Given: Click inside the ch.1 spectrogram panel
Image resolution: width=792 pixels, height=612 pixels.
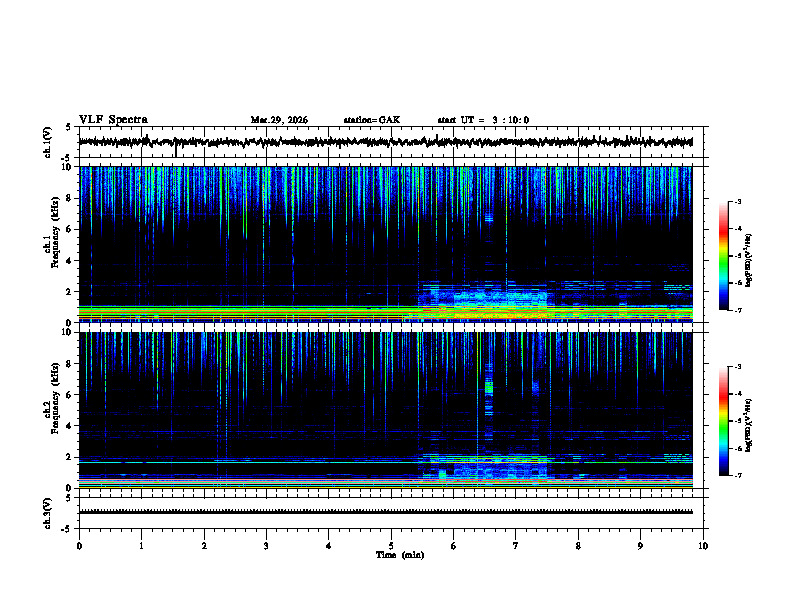Looking at the screenshot, I should 385,244.
